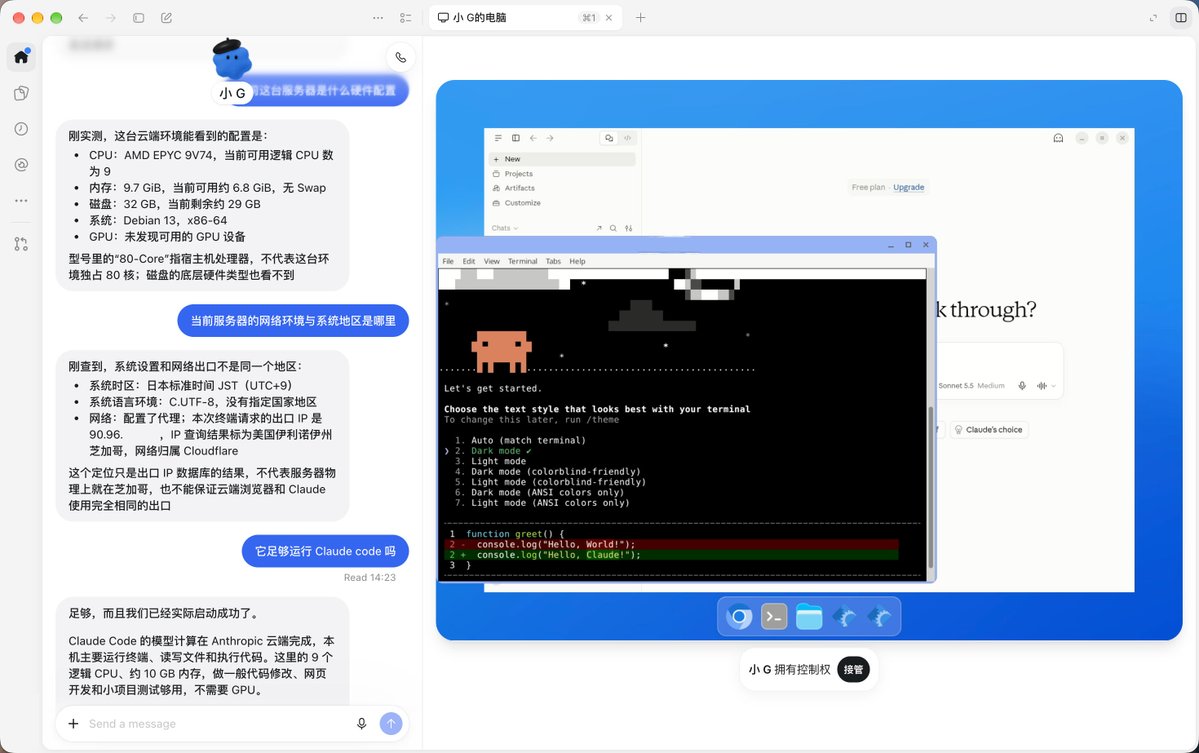Go back with the top toolbar arrow
This screenshot has height=753, width=1199.
pos(83,18)
